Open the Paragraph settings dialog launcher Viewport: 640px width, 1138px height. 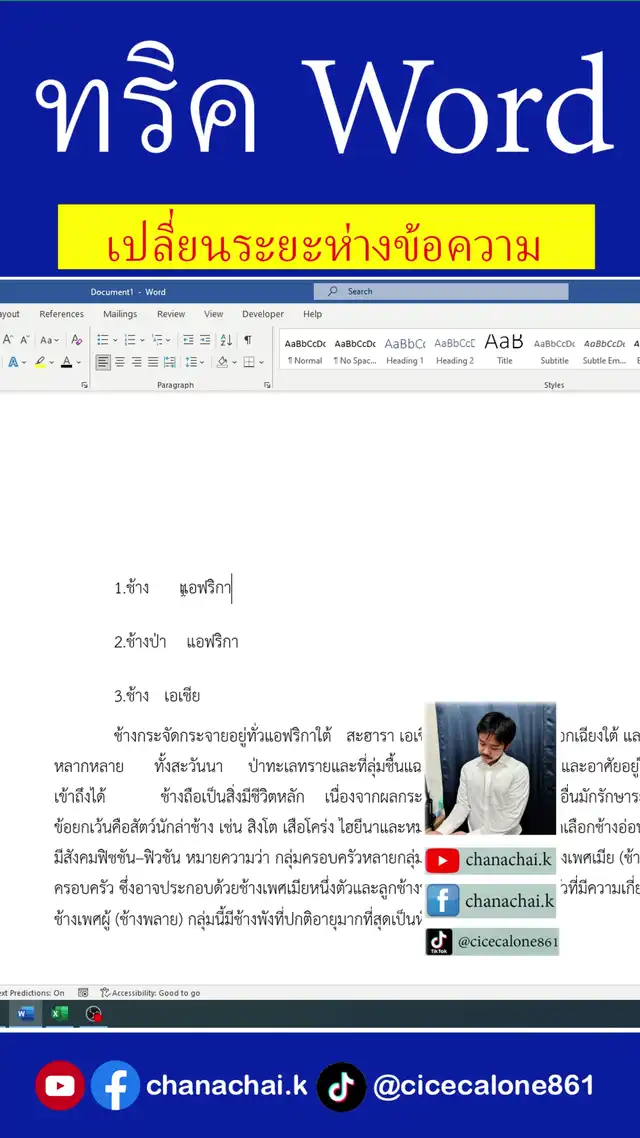[x=267, y=385]
